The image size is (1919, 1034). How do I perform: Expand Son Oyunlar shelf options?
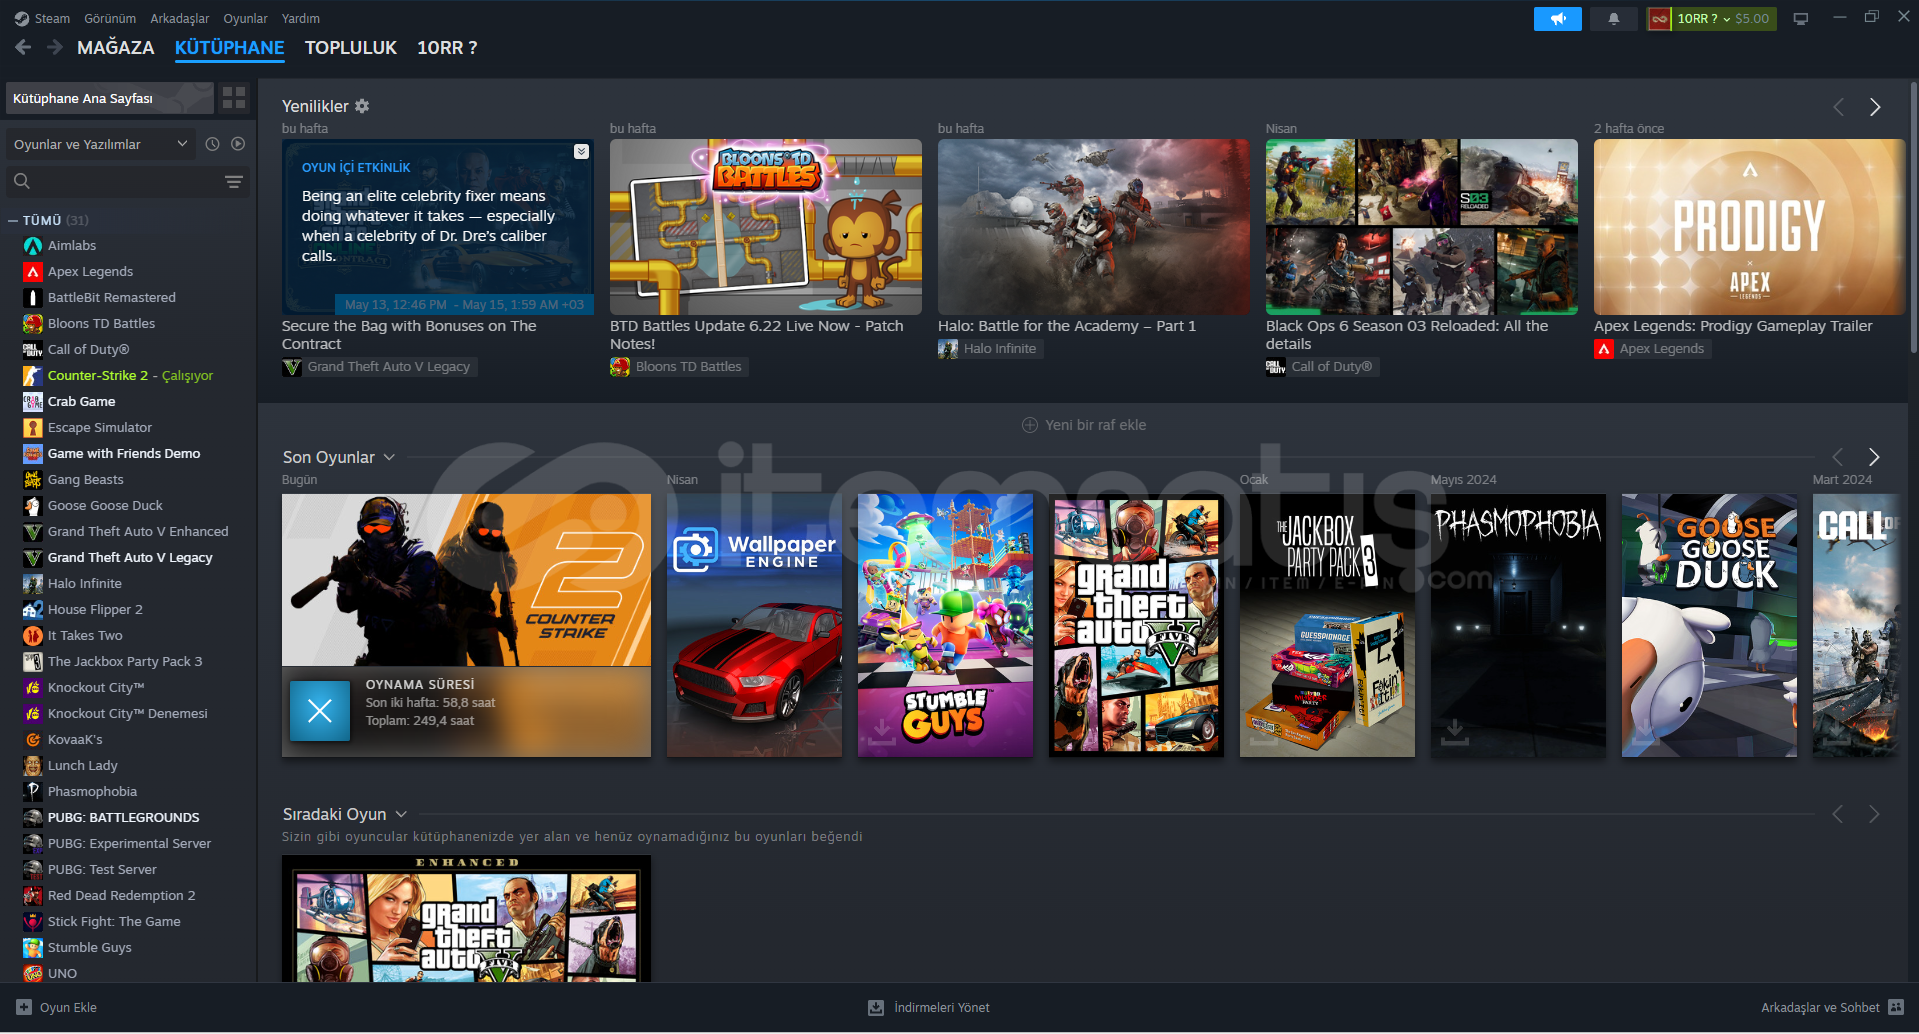[x=389, y=457]
